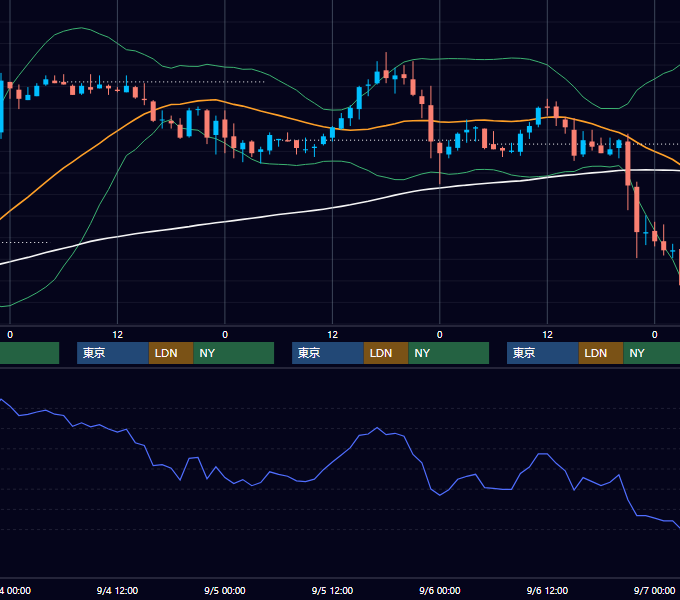This screenshot has height=600, width=680.
Task: Click the 9/7 00:00 date label
Action: (655, 590)
